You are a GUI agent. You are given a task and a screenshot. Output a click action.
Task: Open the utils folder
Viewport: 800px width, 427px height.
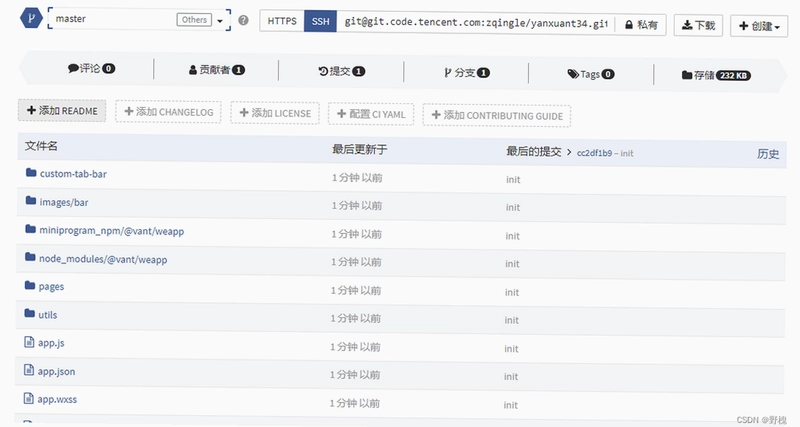47,315
